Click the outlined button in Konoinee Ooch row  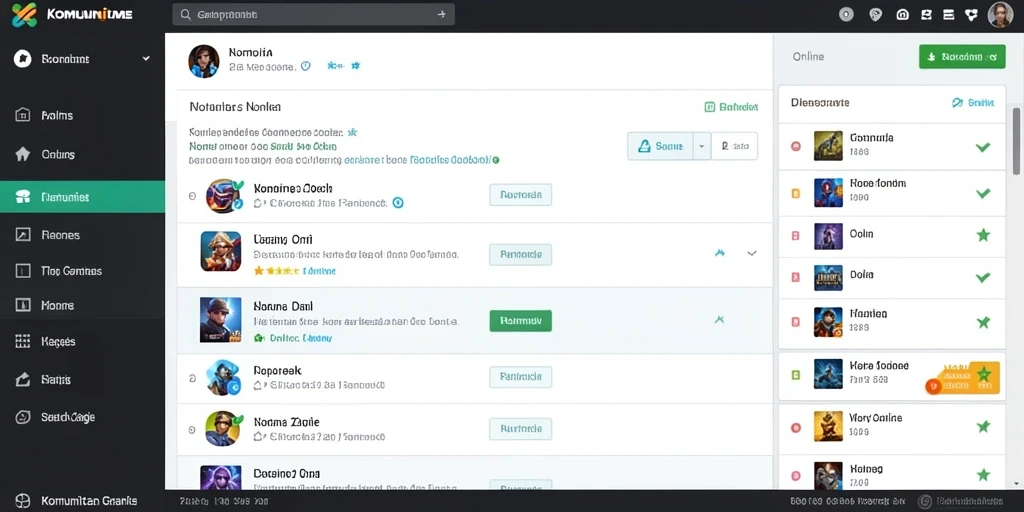point(520,195)
